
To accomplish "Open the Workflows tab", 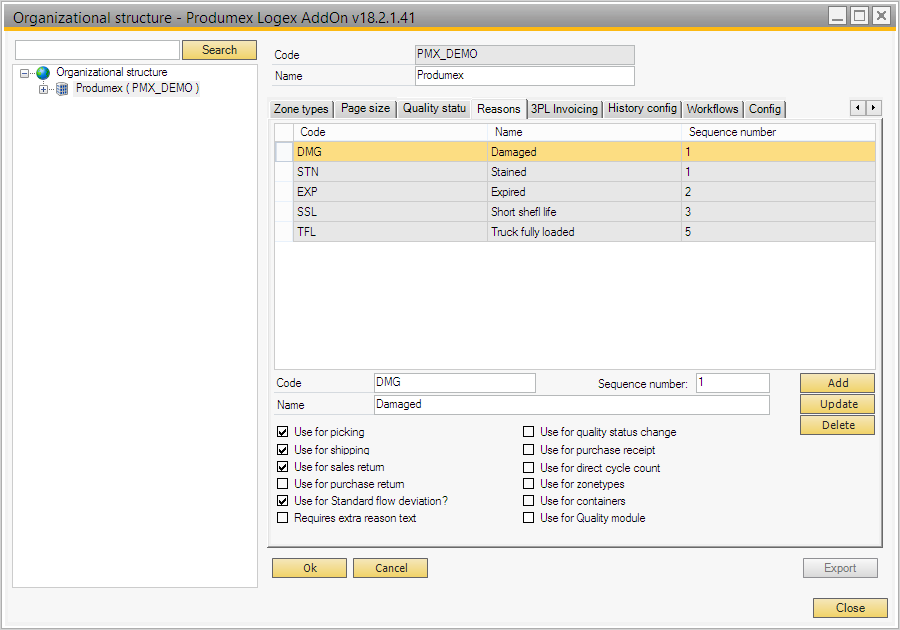I will (x=712, y=109).
